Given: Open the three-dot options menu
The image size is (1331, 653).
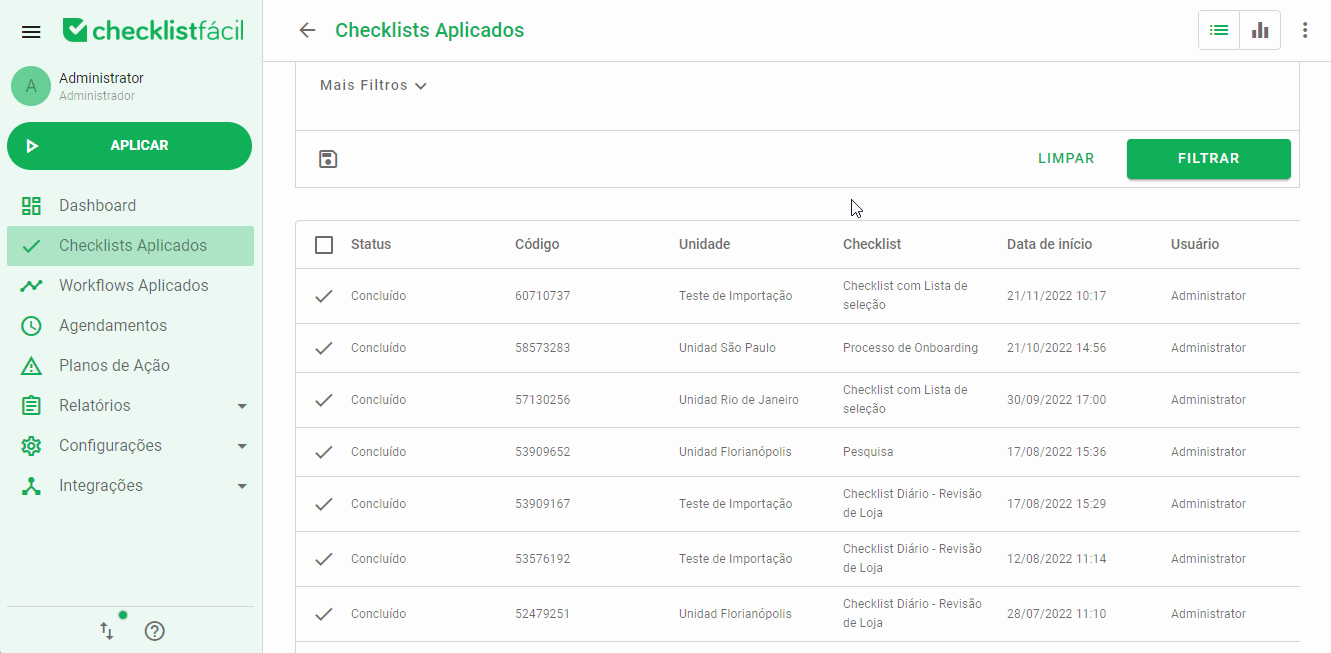Looking at the screenshot, I should (1305, 29).
